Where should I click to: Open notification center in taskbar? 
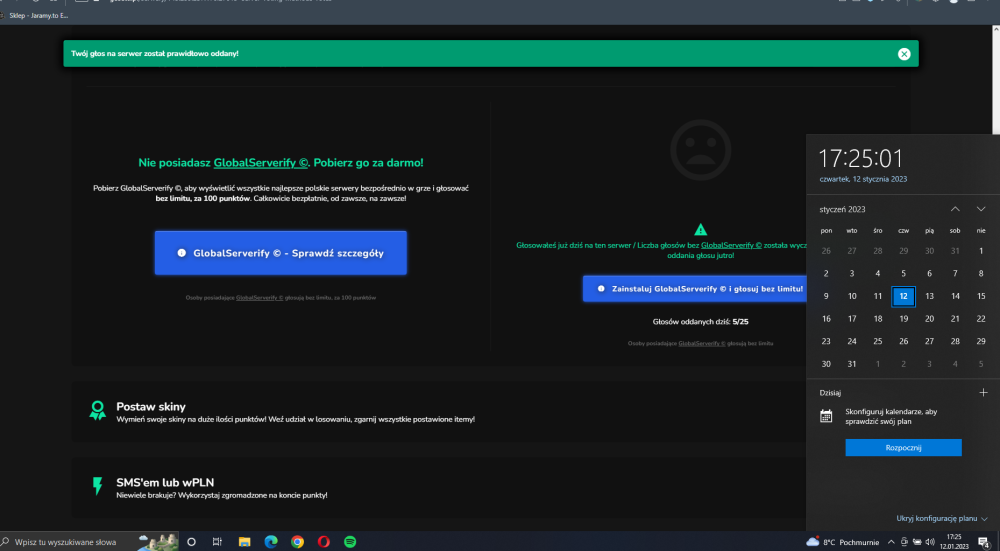click(983, 542)
